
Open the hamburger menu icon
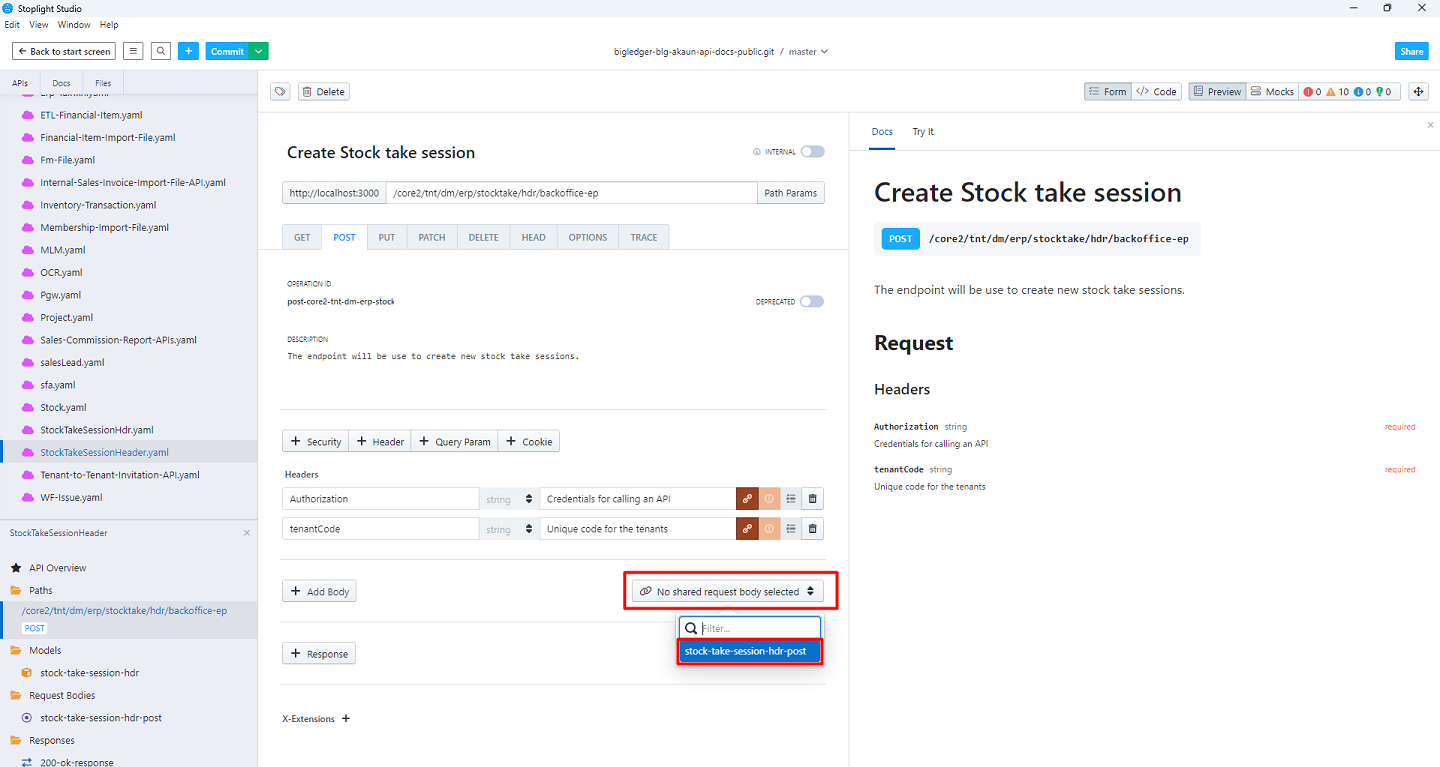[x=133, y=51]
